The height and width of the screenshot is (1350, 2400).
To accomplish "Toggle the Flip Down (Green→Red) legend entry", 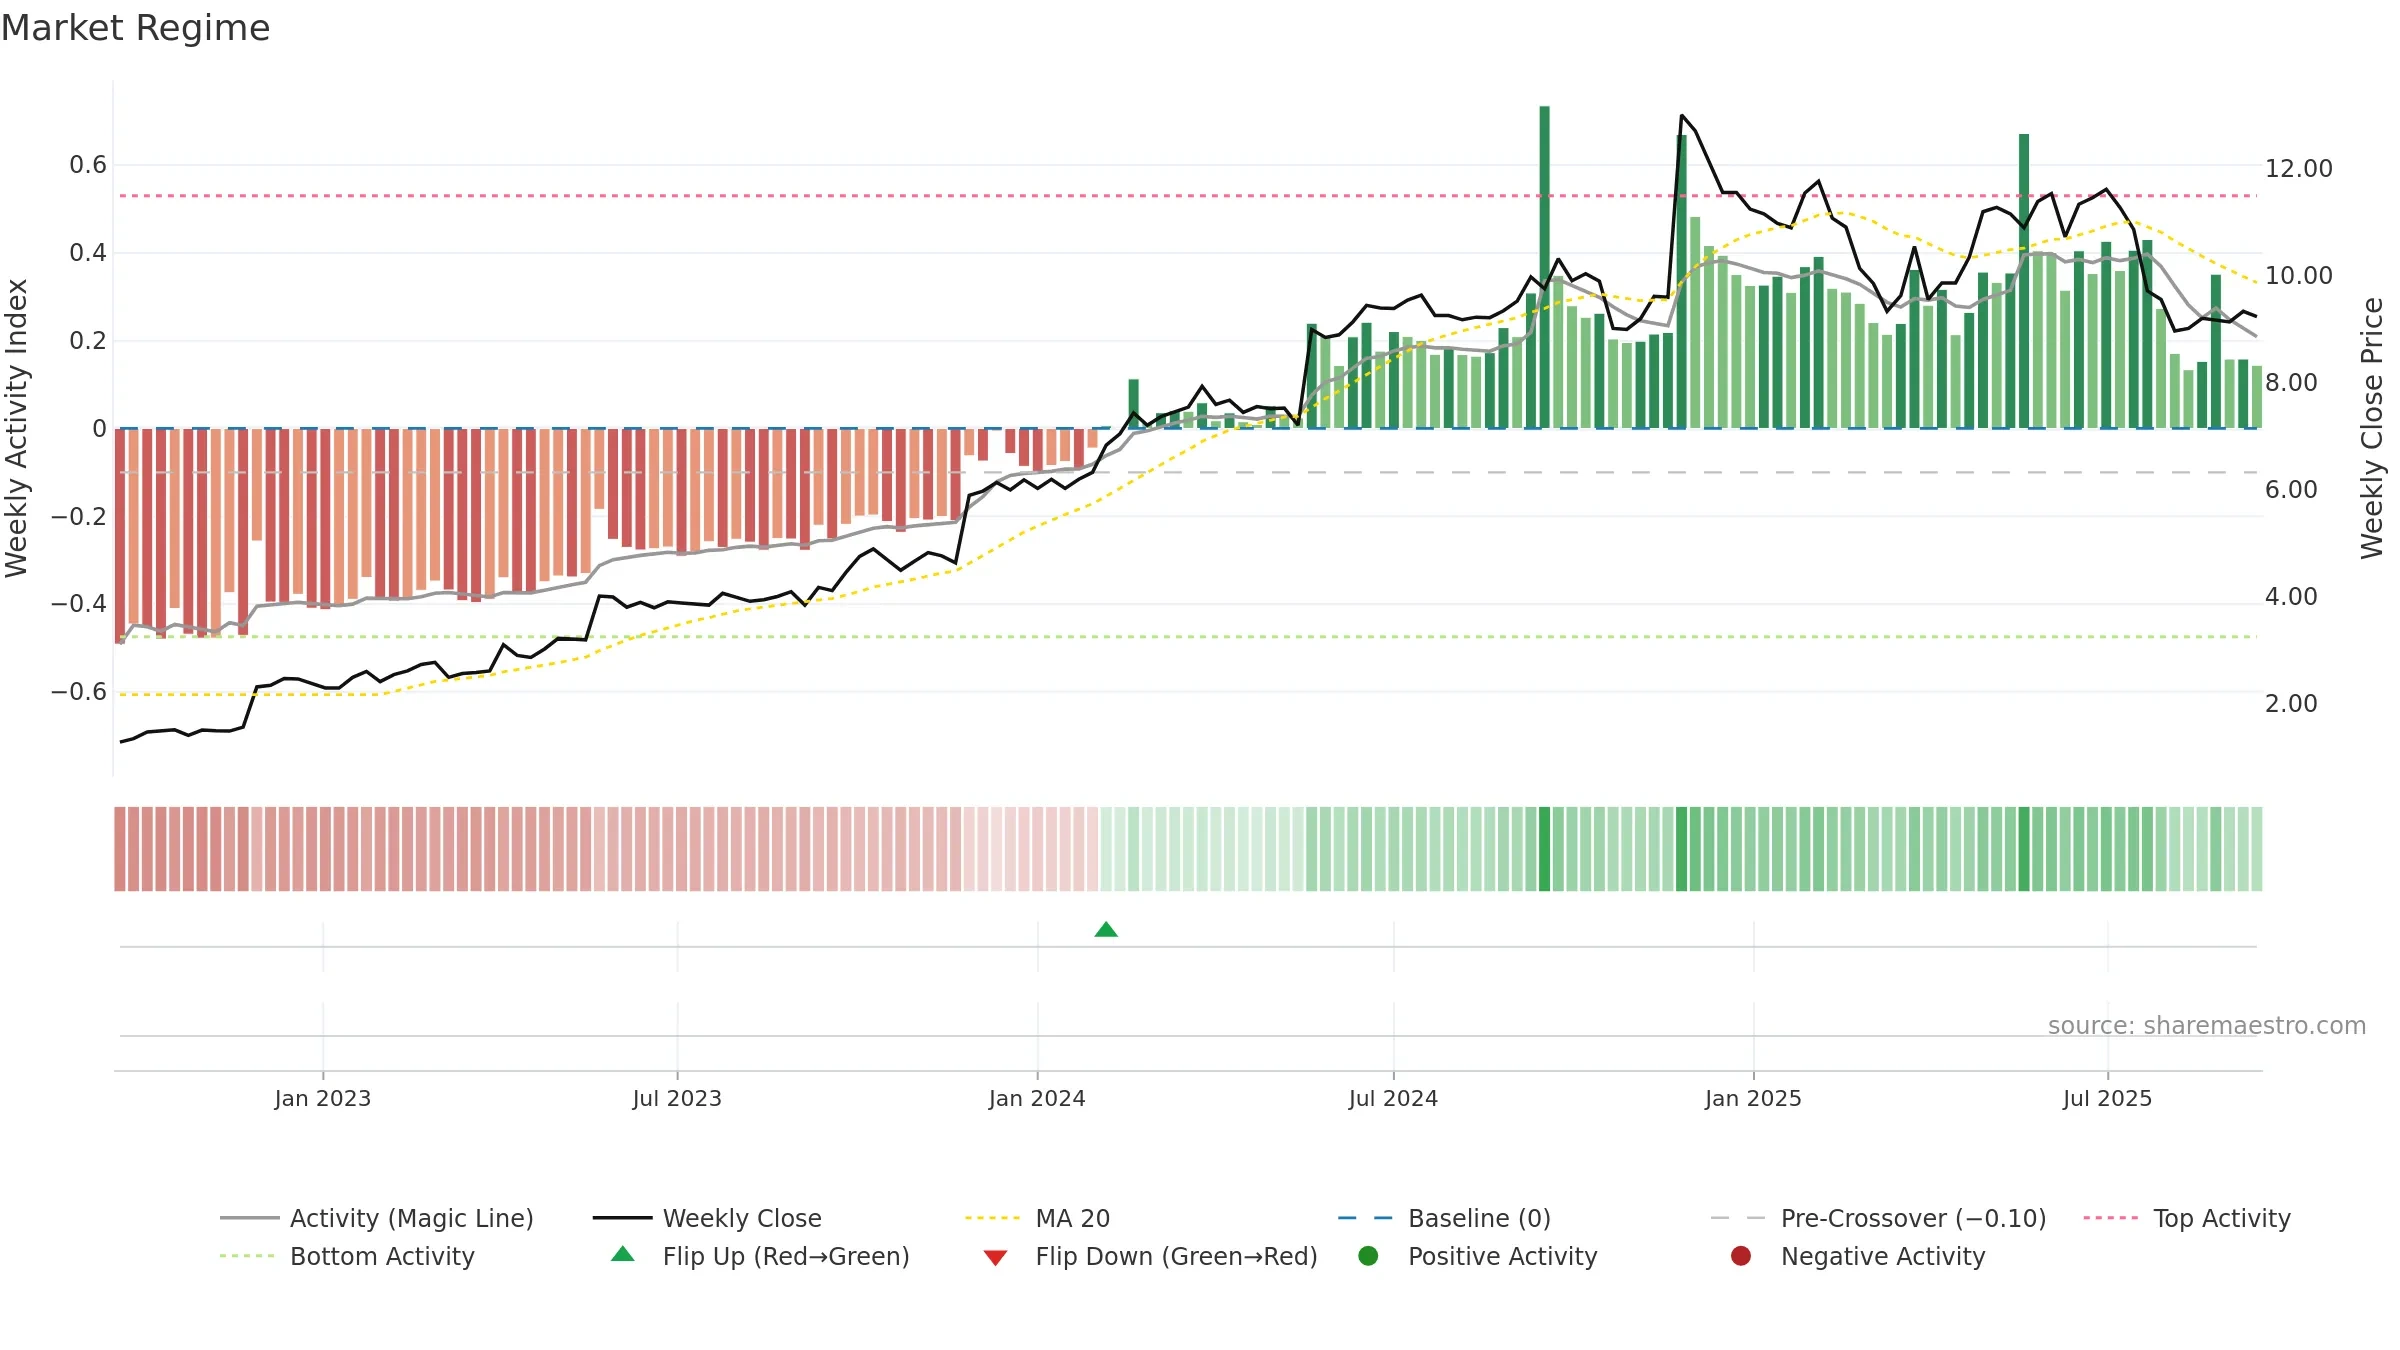I will tap(1150, 1256).
